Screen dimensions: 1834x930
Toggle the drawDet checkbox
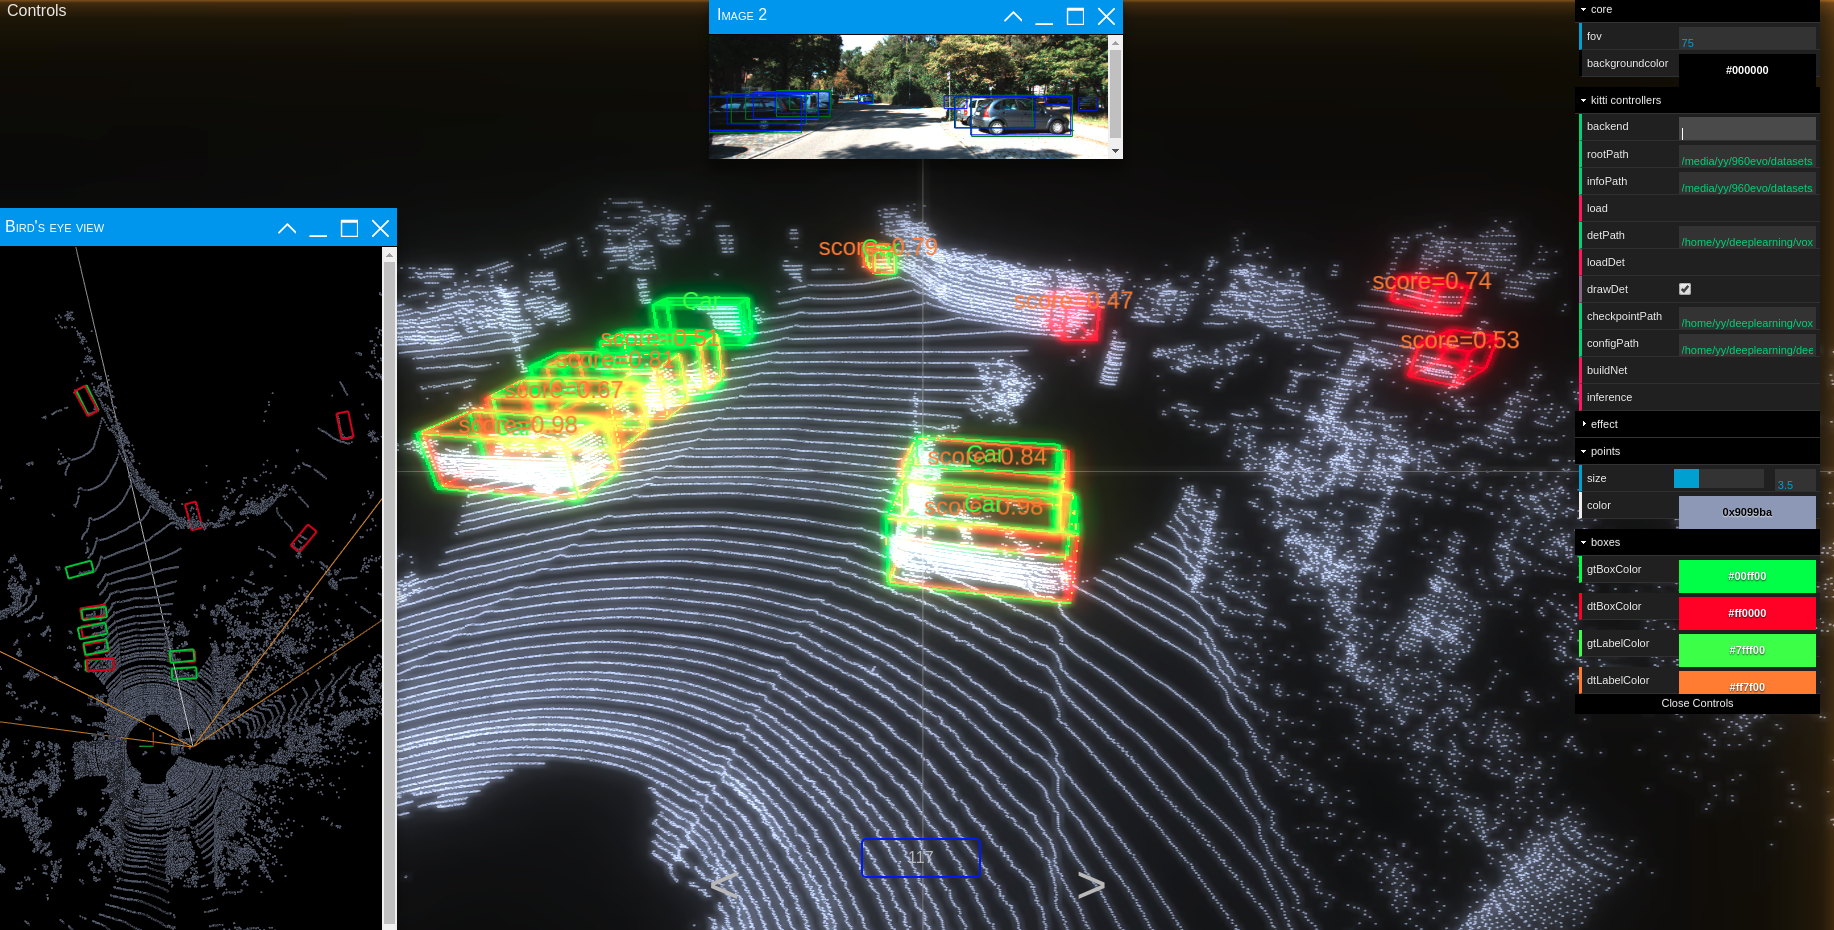(1685, 289)
